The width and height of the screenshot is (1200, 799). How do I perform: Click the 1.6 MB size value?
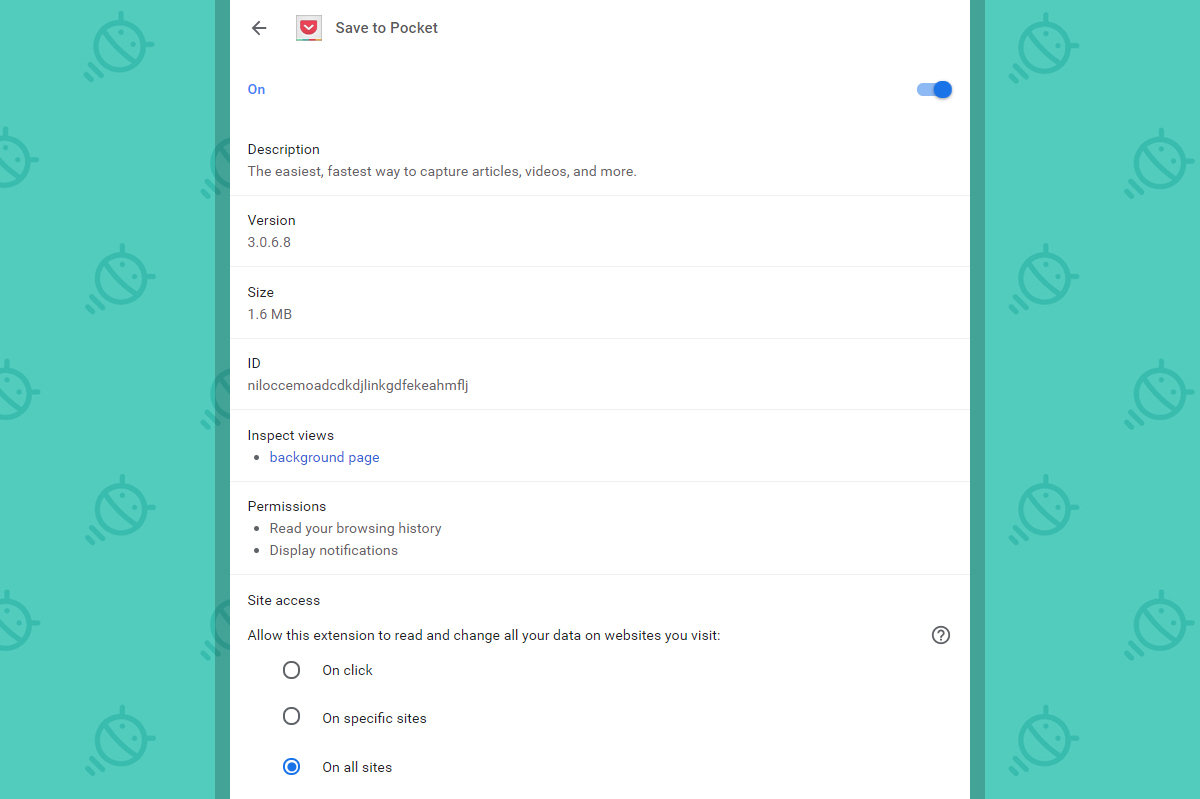click(270, 314)
